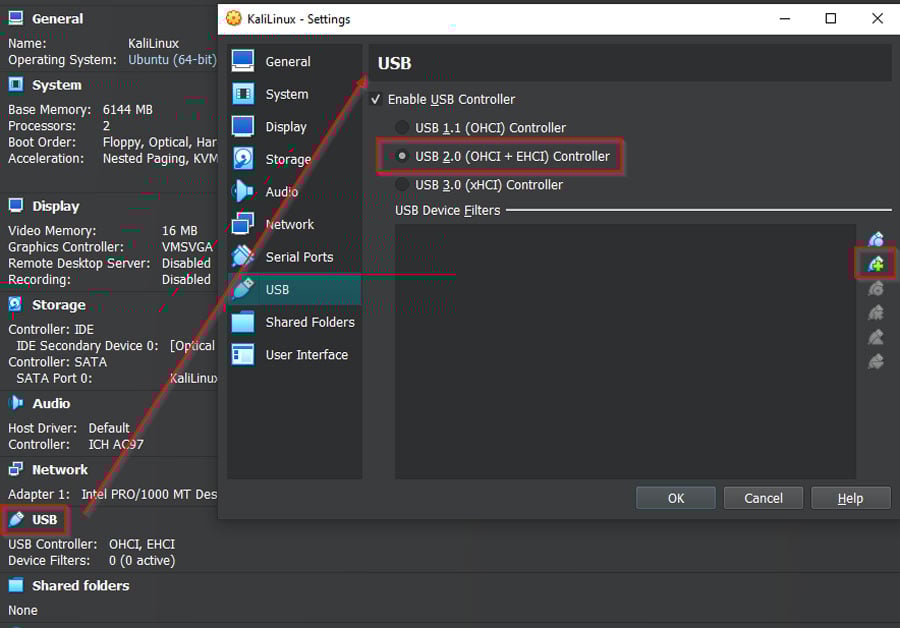
Task: Open Help for USB settings
Action: 851,498
